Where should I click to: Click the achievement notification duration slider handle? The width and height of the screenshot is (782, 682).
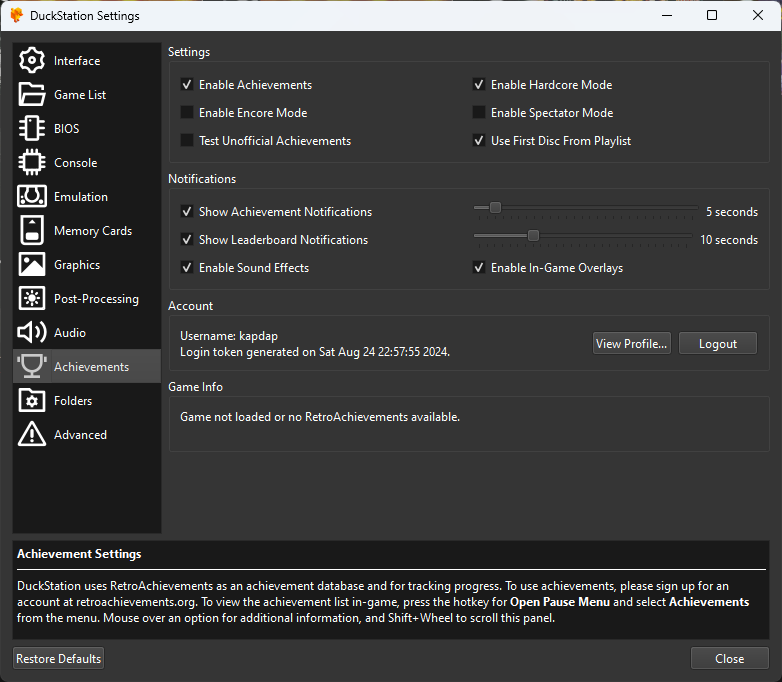(495, 208)
